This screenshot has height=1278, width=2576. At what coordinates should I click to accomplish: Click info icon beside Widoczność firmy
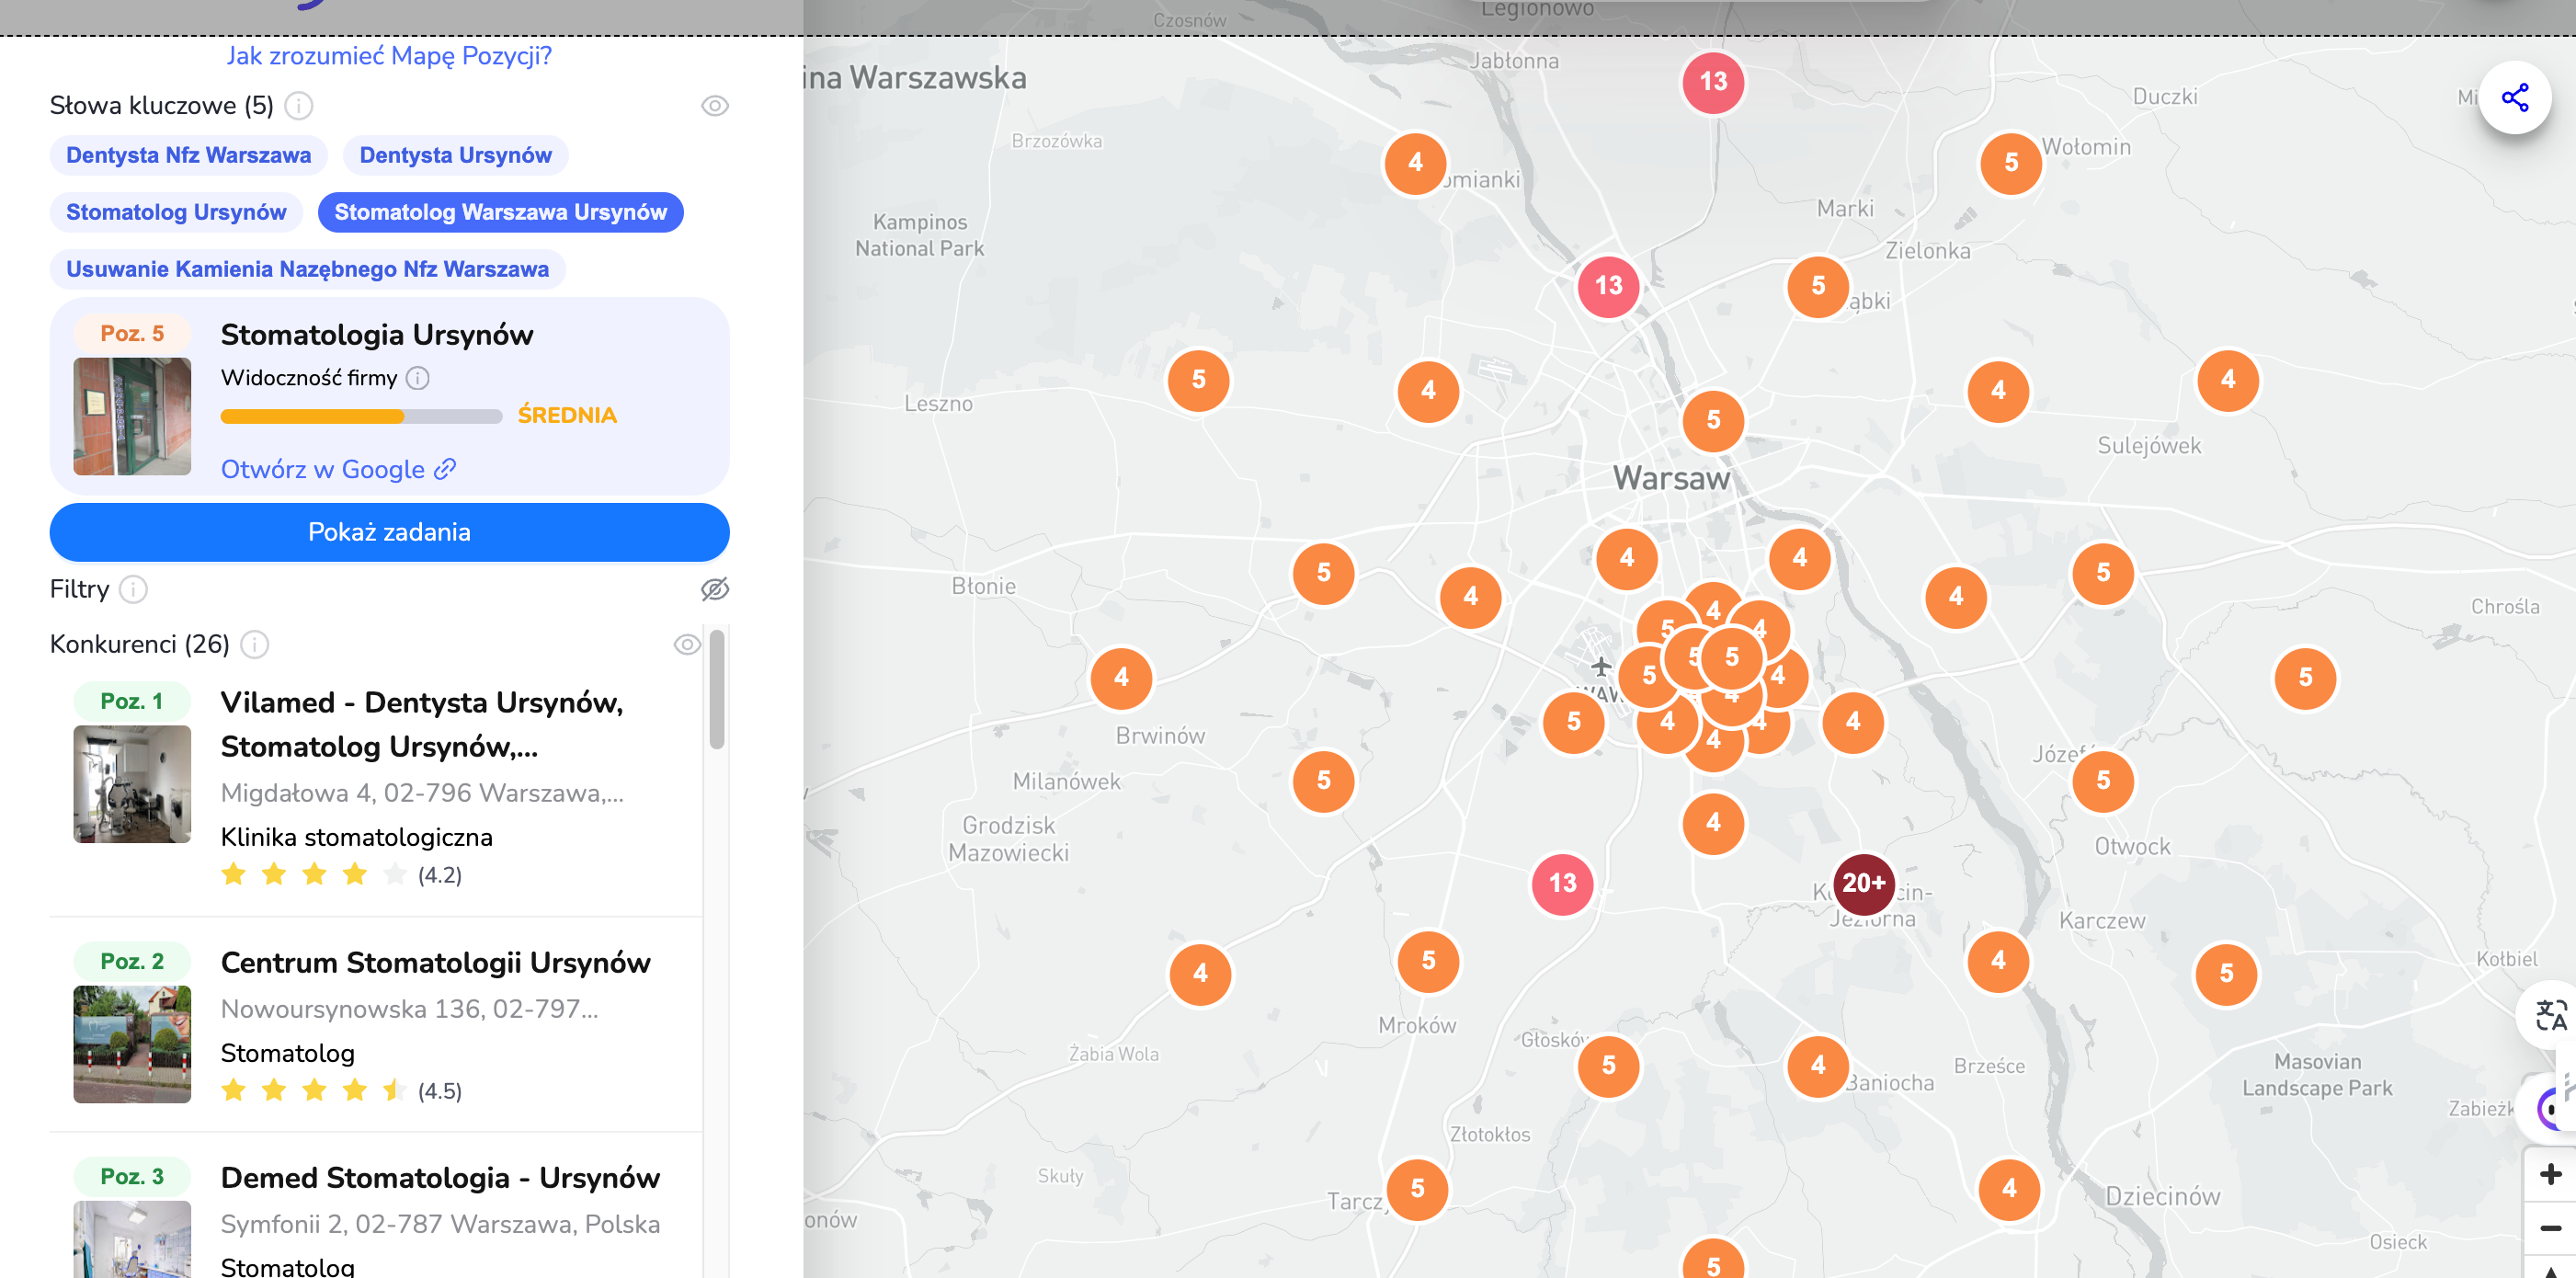click(x=418, y=378)
